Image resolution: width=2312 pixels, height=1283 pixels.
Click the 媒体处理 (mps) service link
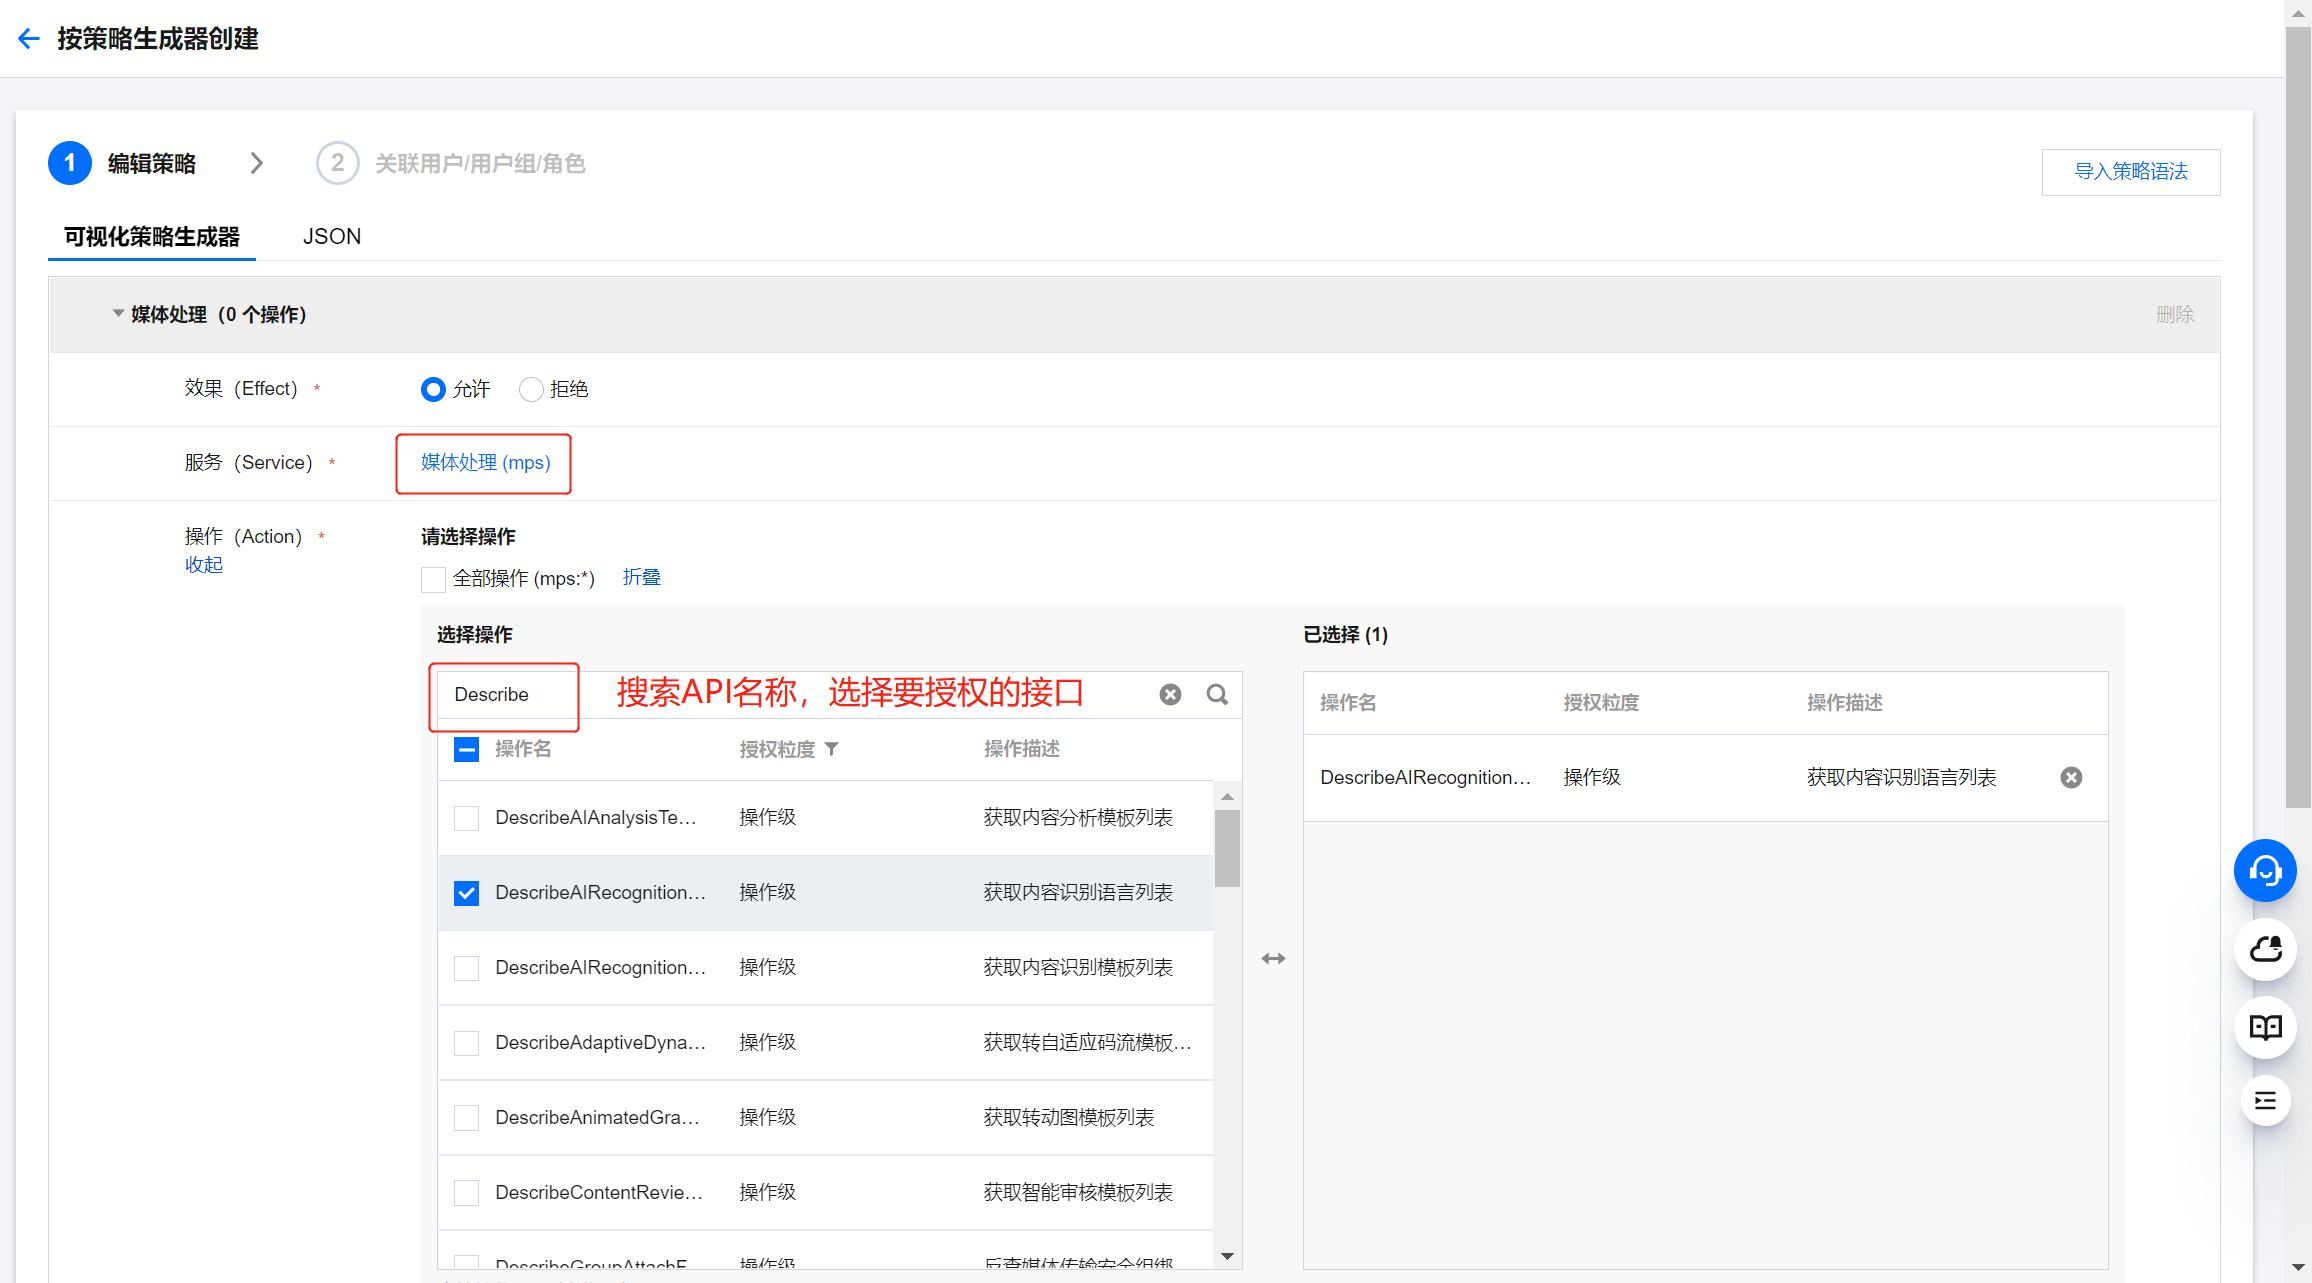(485, 463)
